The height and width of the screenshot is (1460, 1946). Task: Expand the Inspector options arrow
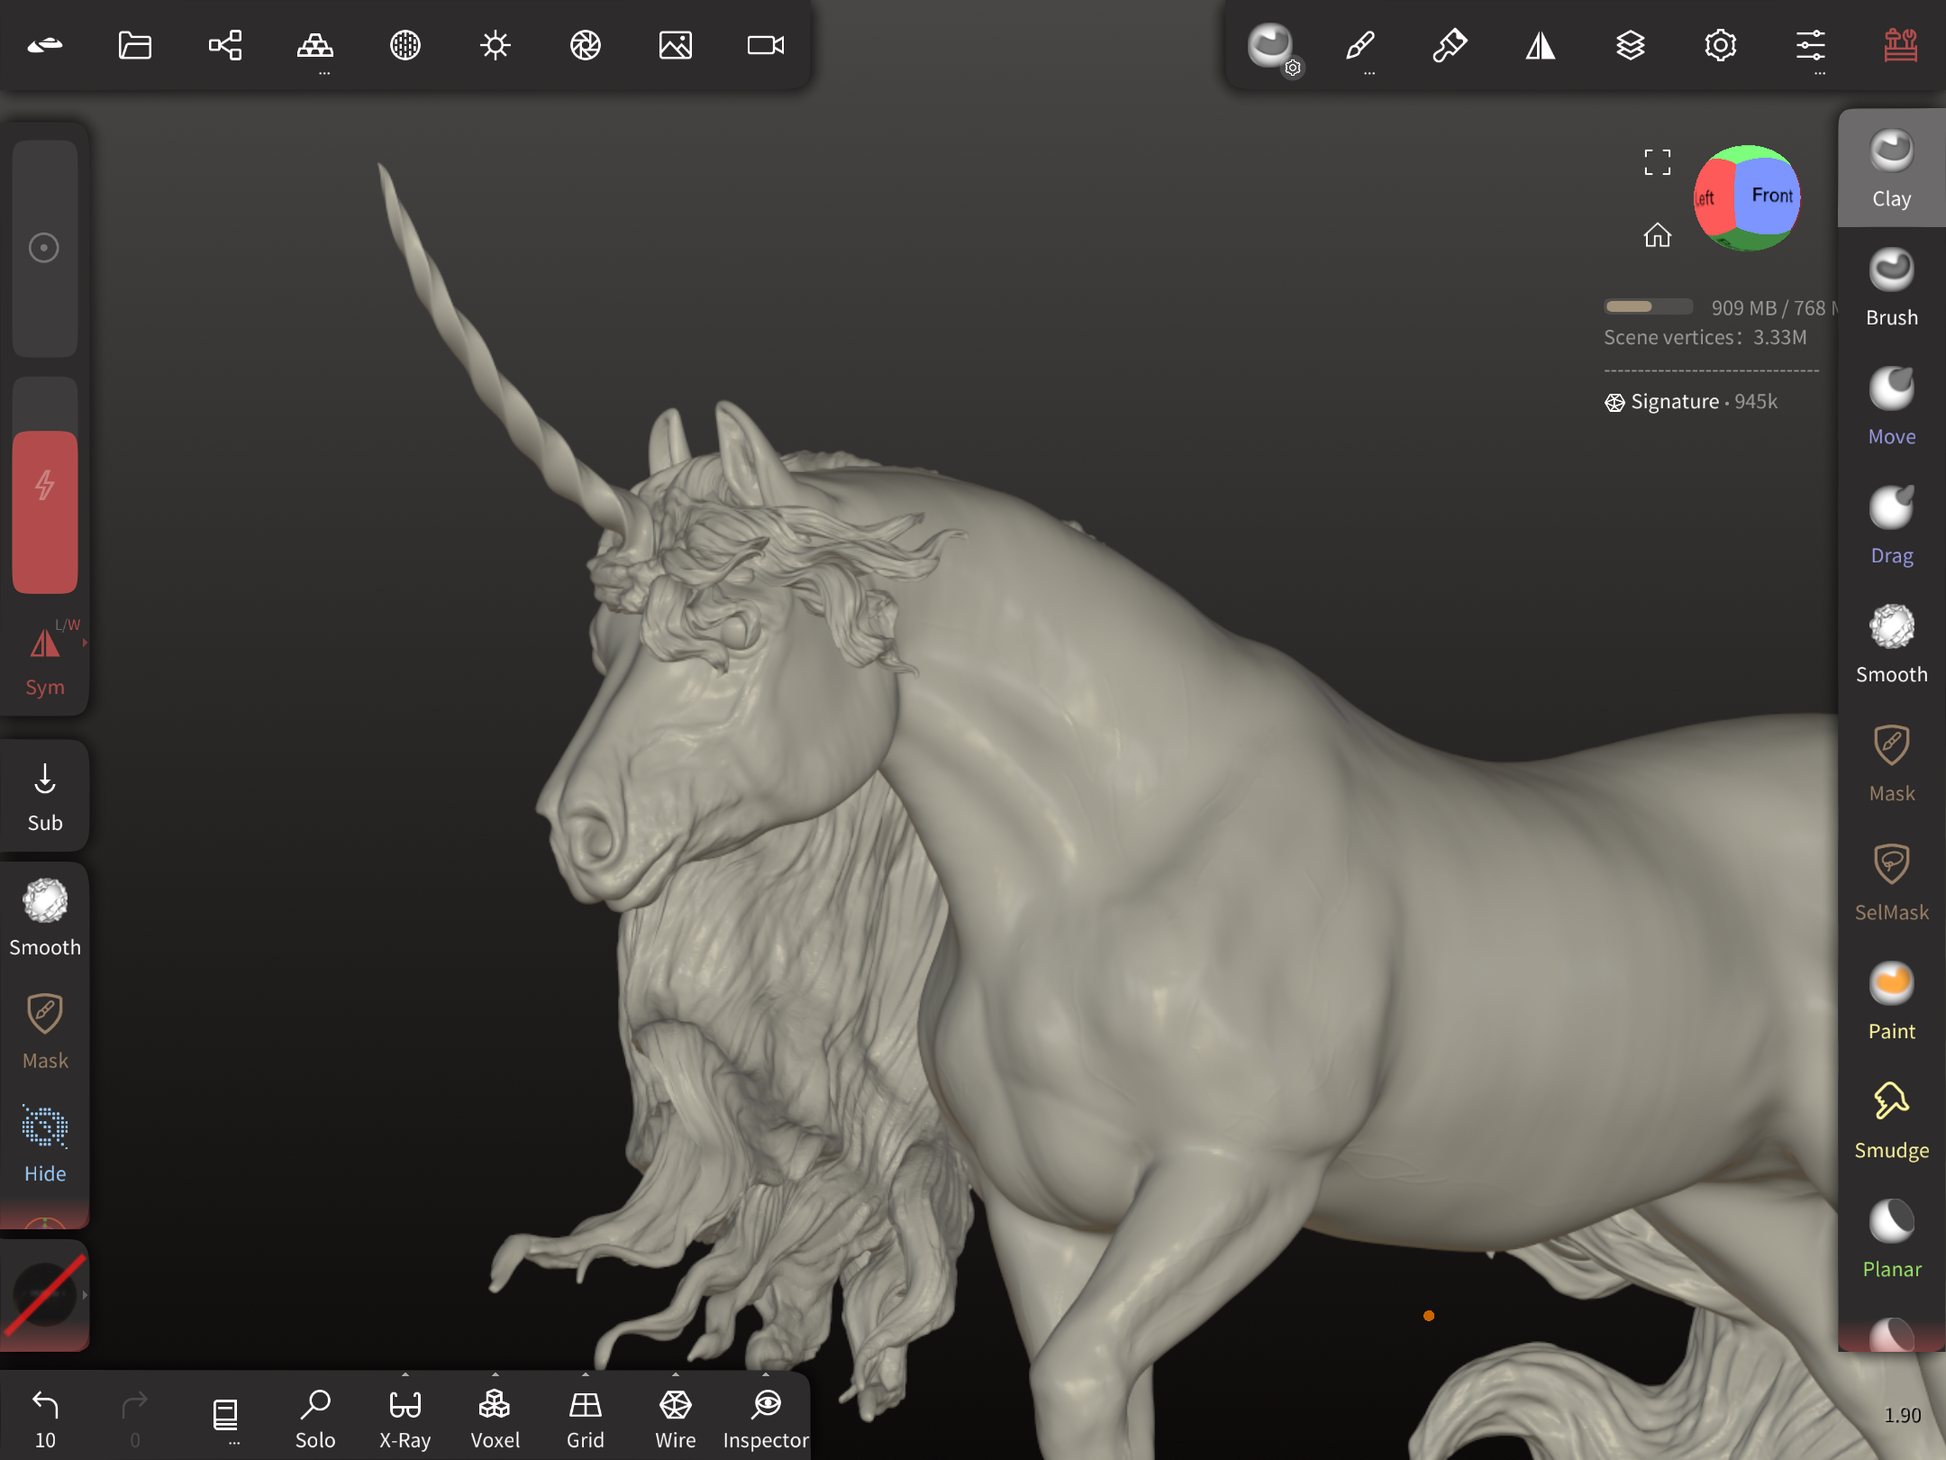[x=765, y=1376]
